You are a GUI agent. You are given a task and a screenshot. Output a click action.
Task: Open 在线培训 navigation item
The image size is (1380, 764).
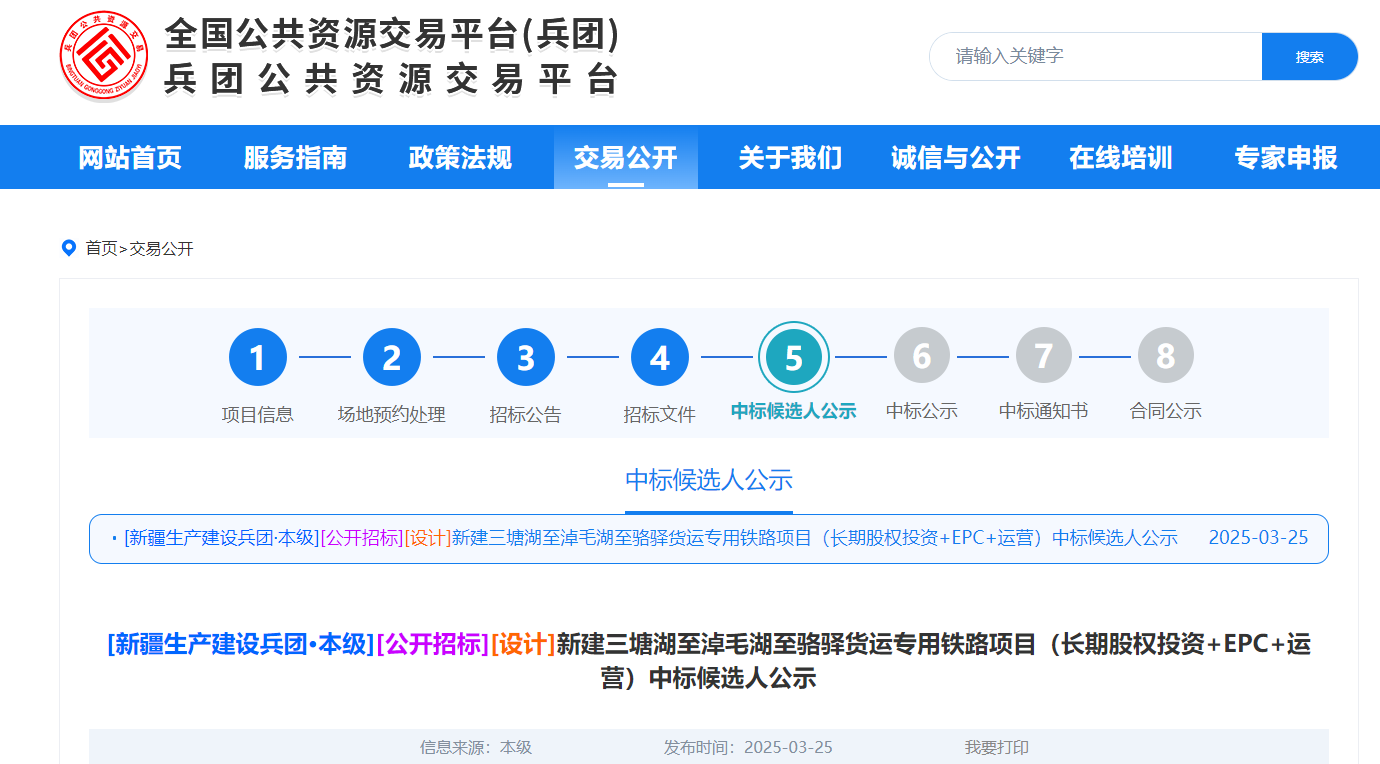pyautogui.click(x=1121, y=157)
